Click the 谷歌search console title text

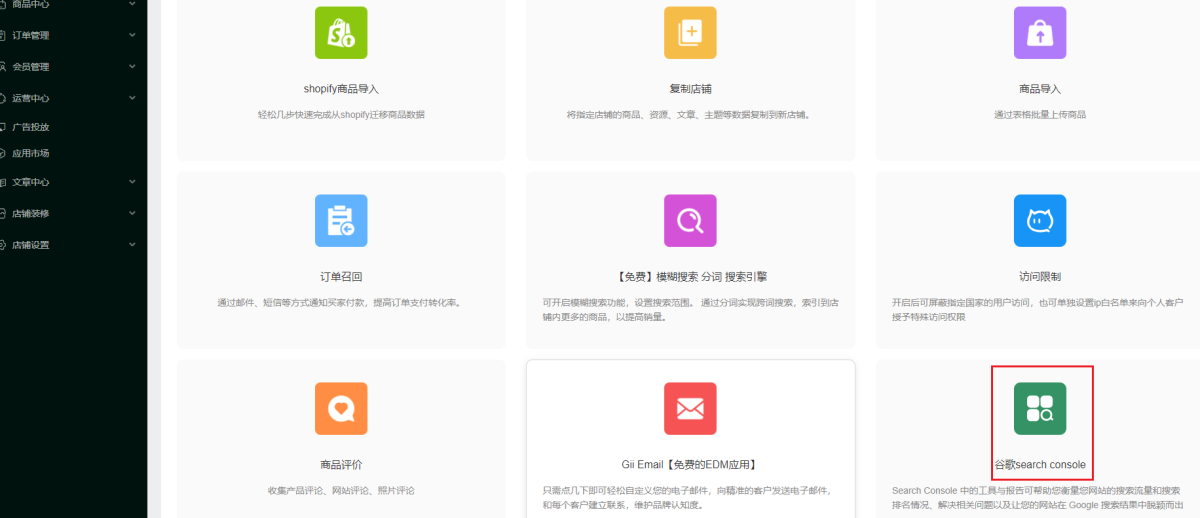pyautogui.click(x=1040, y=465)
